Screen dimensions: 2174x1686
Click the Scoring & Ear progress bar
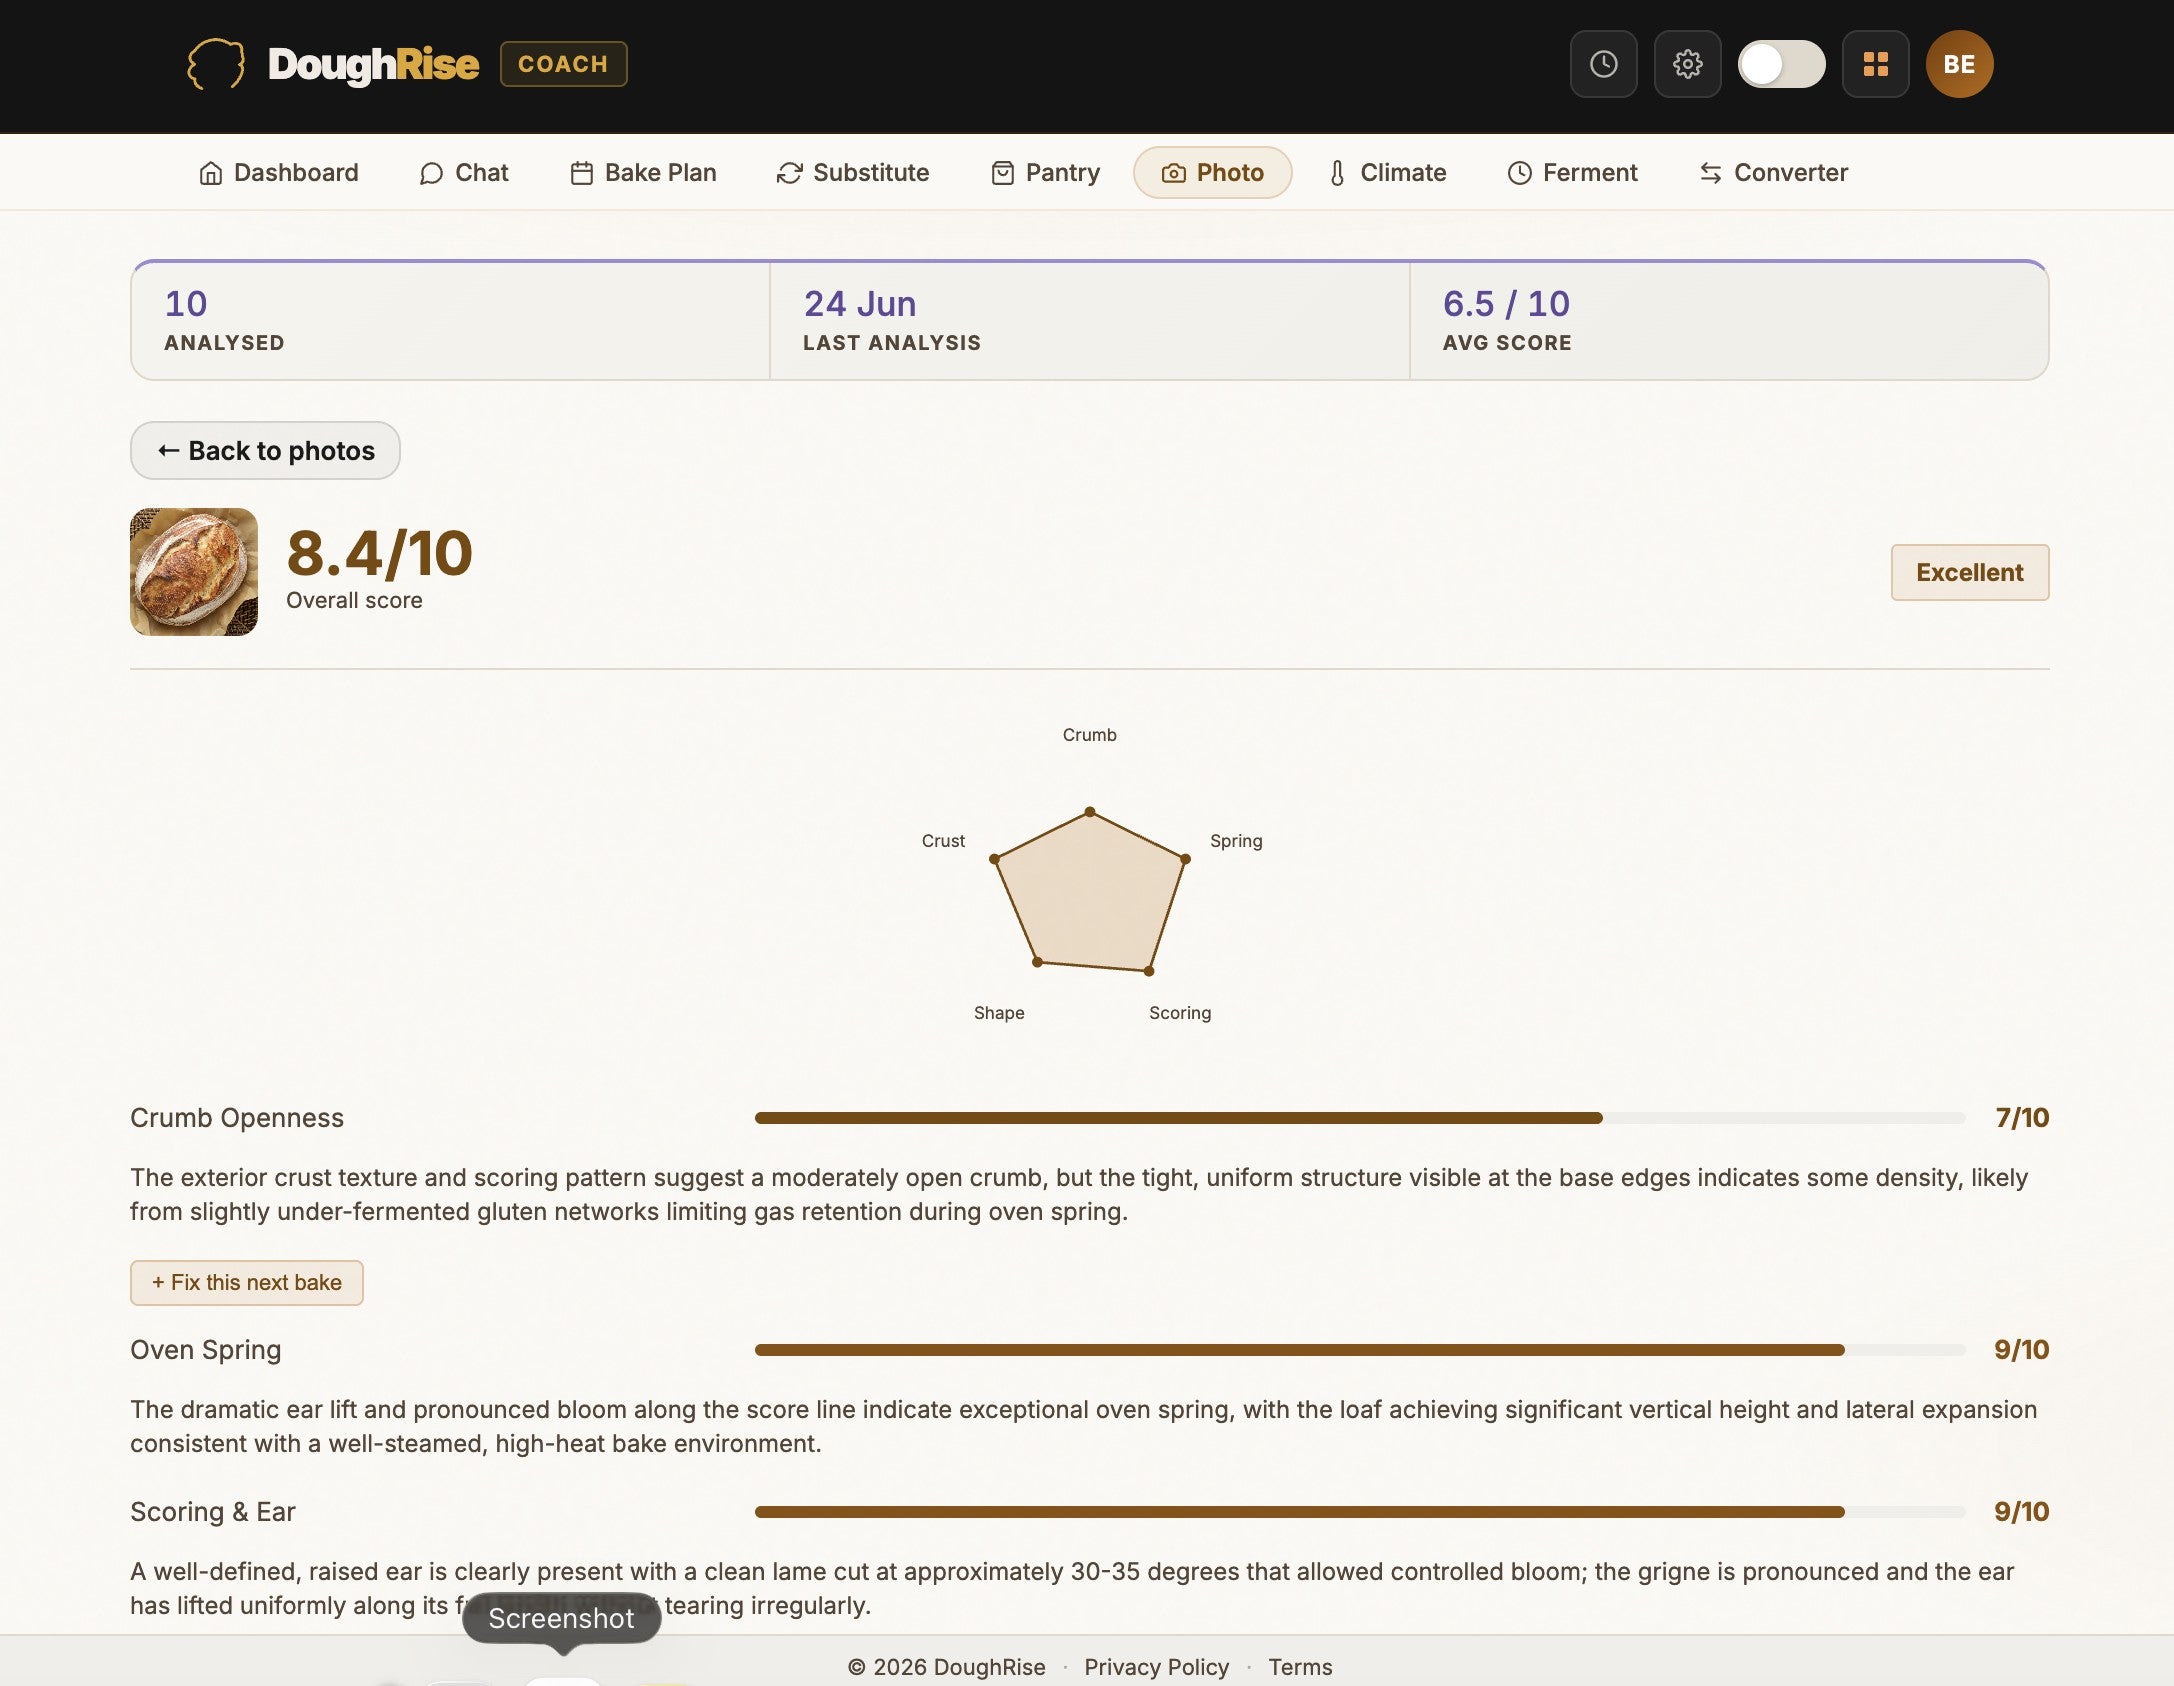coord(1360,1512)
